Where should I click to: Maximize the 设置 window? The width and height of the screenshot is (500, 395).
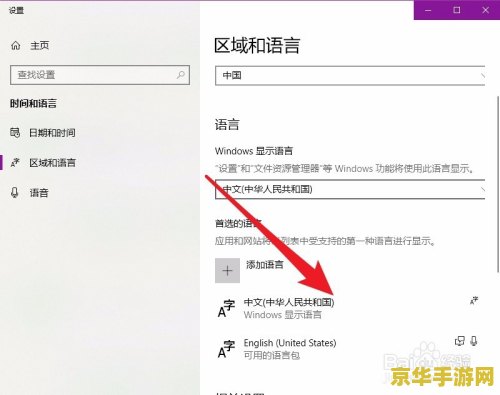tap(457, 10)
